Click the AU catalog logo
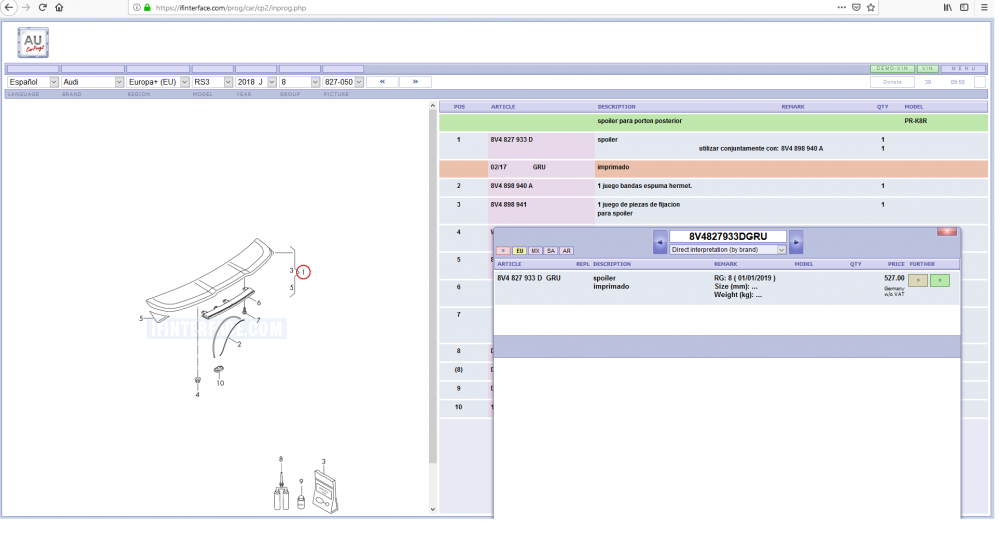 coord(33,43)
